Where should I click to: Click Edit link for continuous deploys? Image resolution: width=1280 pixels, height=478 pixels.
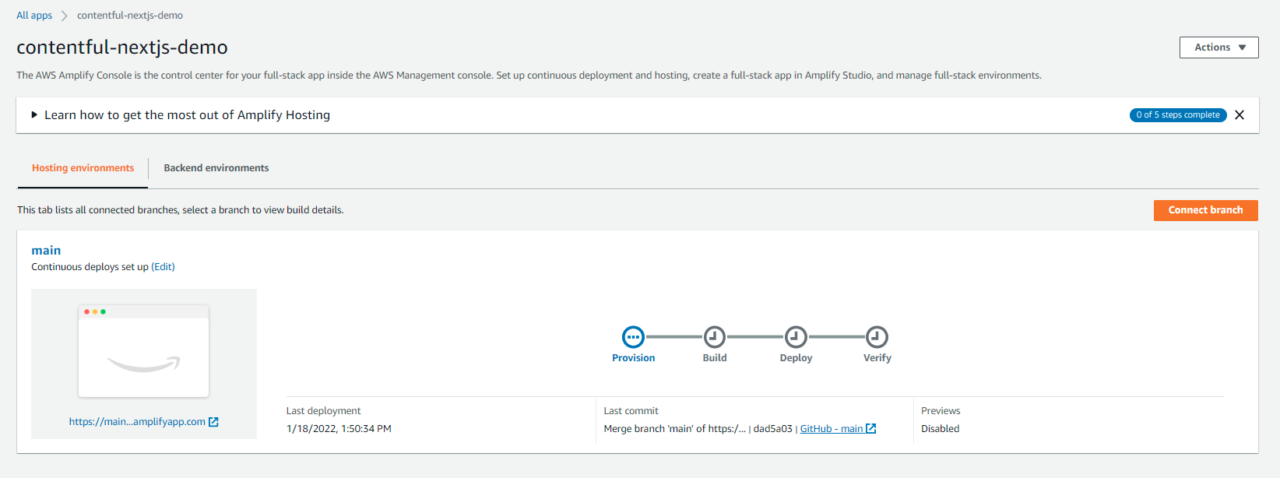[x=163, y=267]
